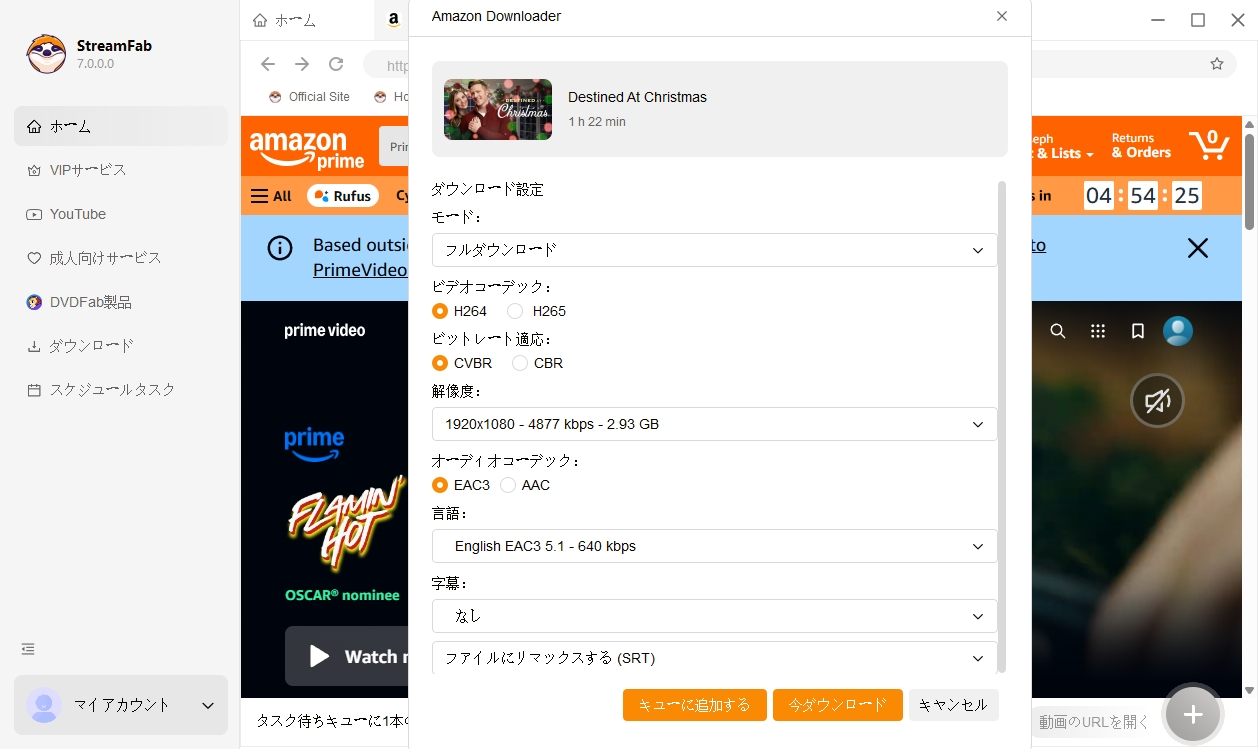Switch to the Amazon browser tab
Image resolution: width=1258 pixels, height=749 pixels.
pos(393,18)
